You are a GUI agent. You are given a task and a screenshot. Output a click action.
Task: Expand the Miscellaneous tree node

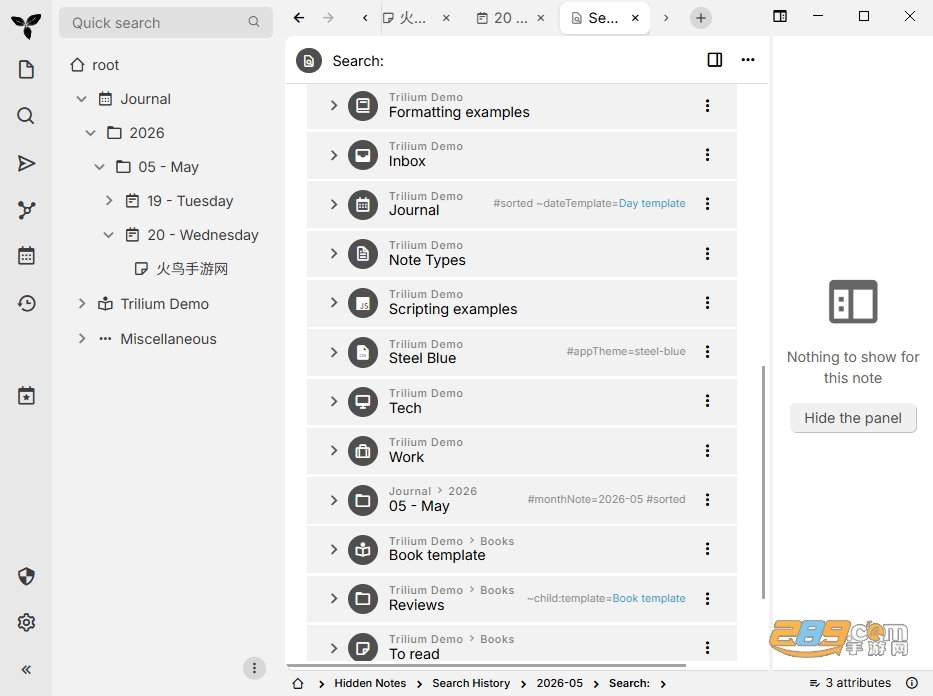pyautogui.click(x=82, y=338)
